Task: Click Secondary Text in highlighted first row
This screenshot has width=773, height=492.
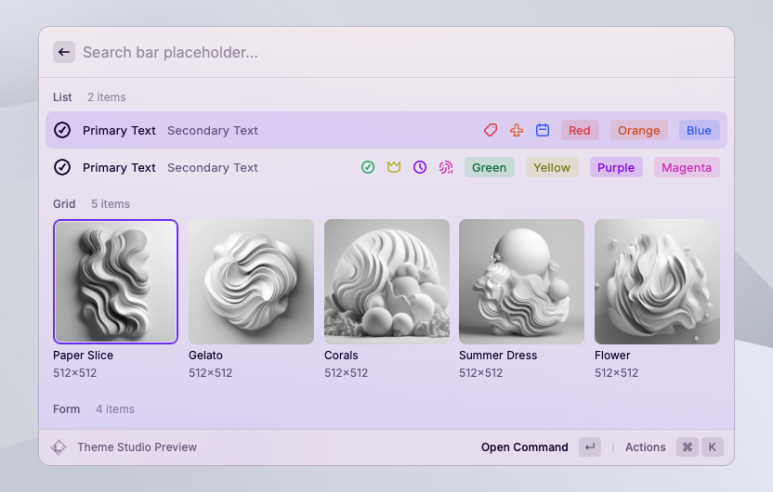Action: (x=212, y=131)
